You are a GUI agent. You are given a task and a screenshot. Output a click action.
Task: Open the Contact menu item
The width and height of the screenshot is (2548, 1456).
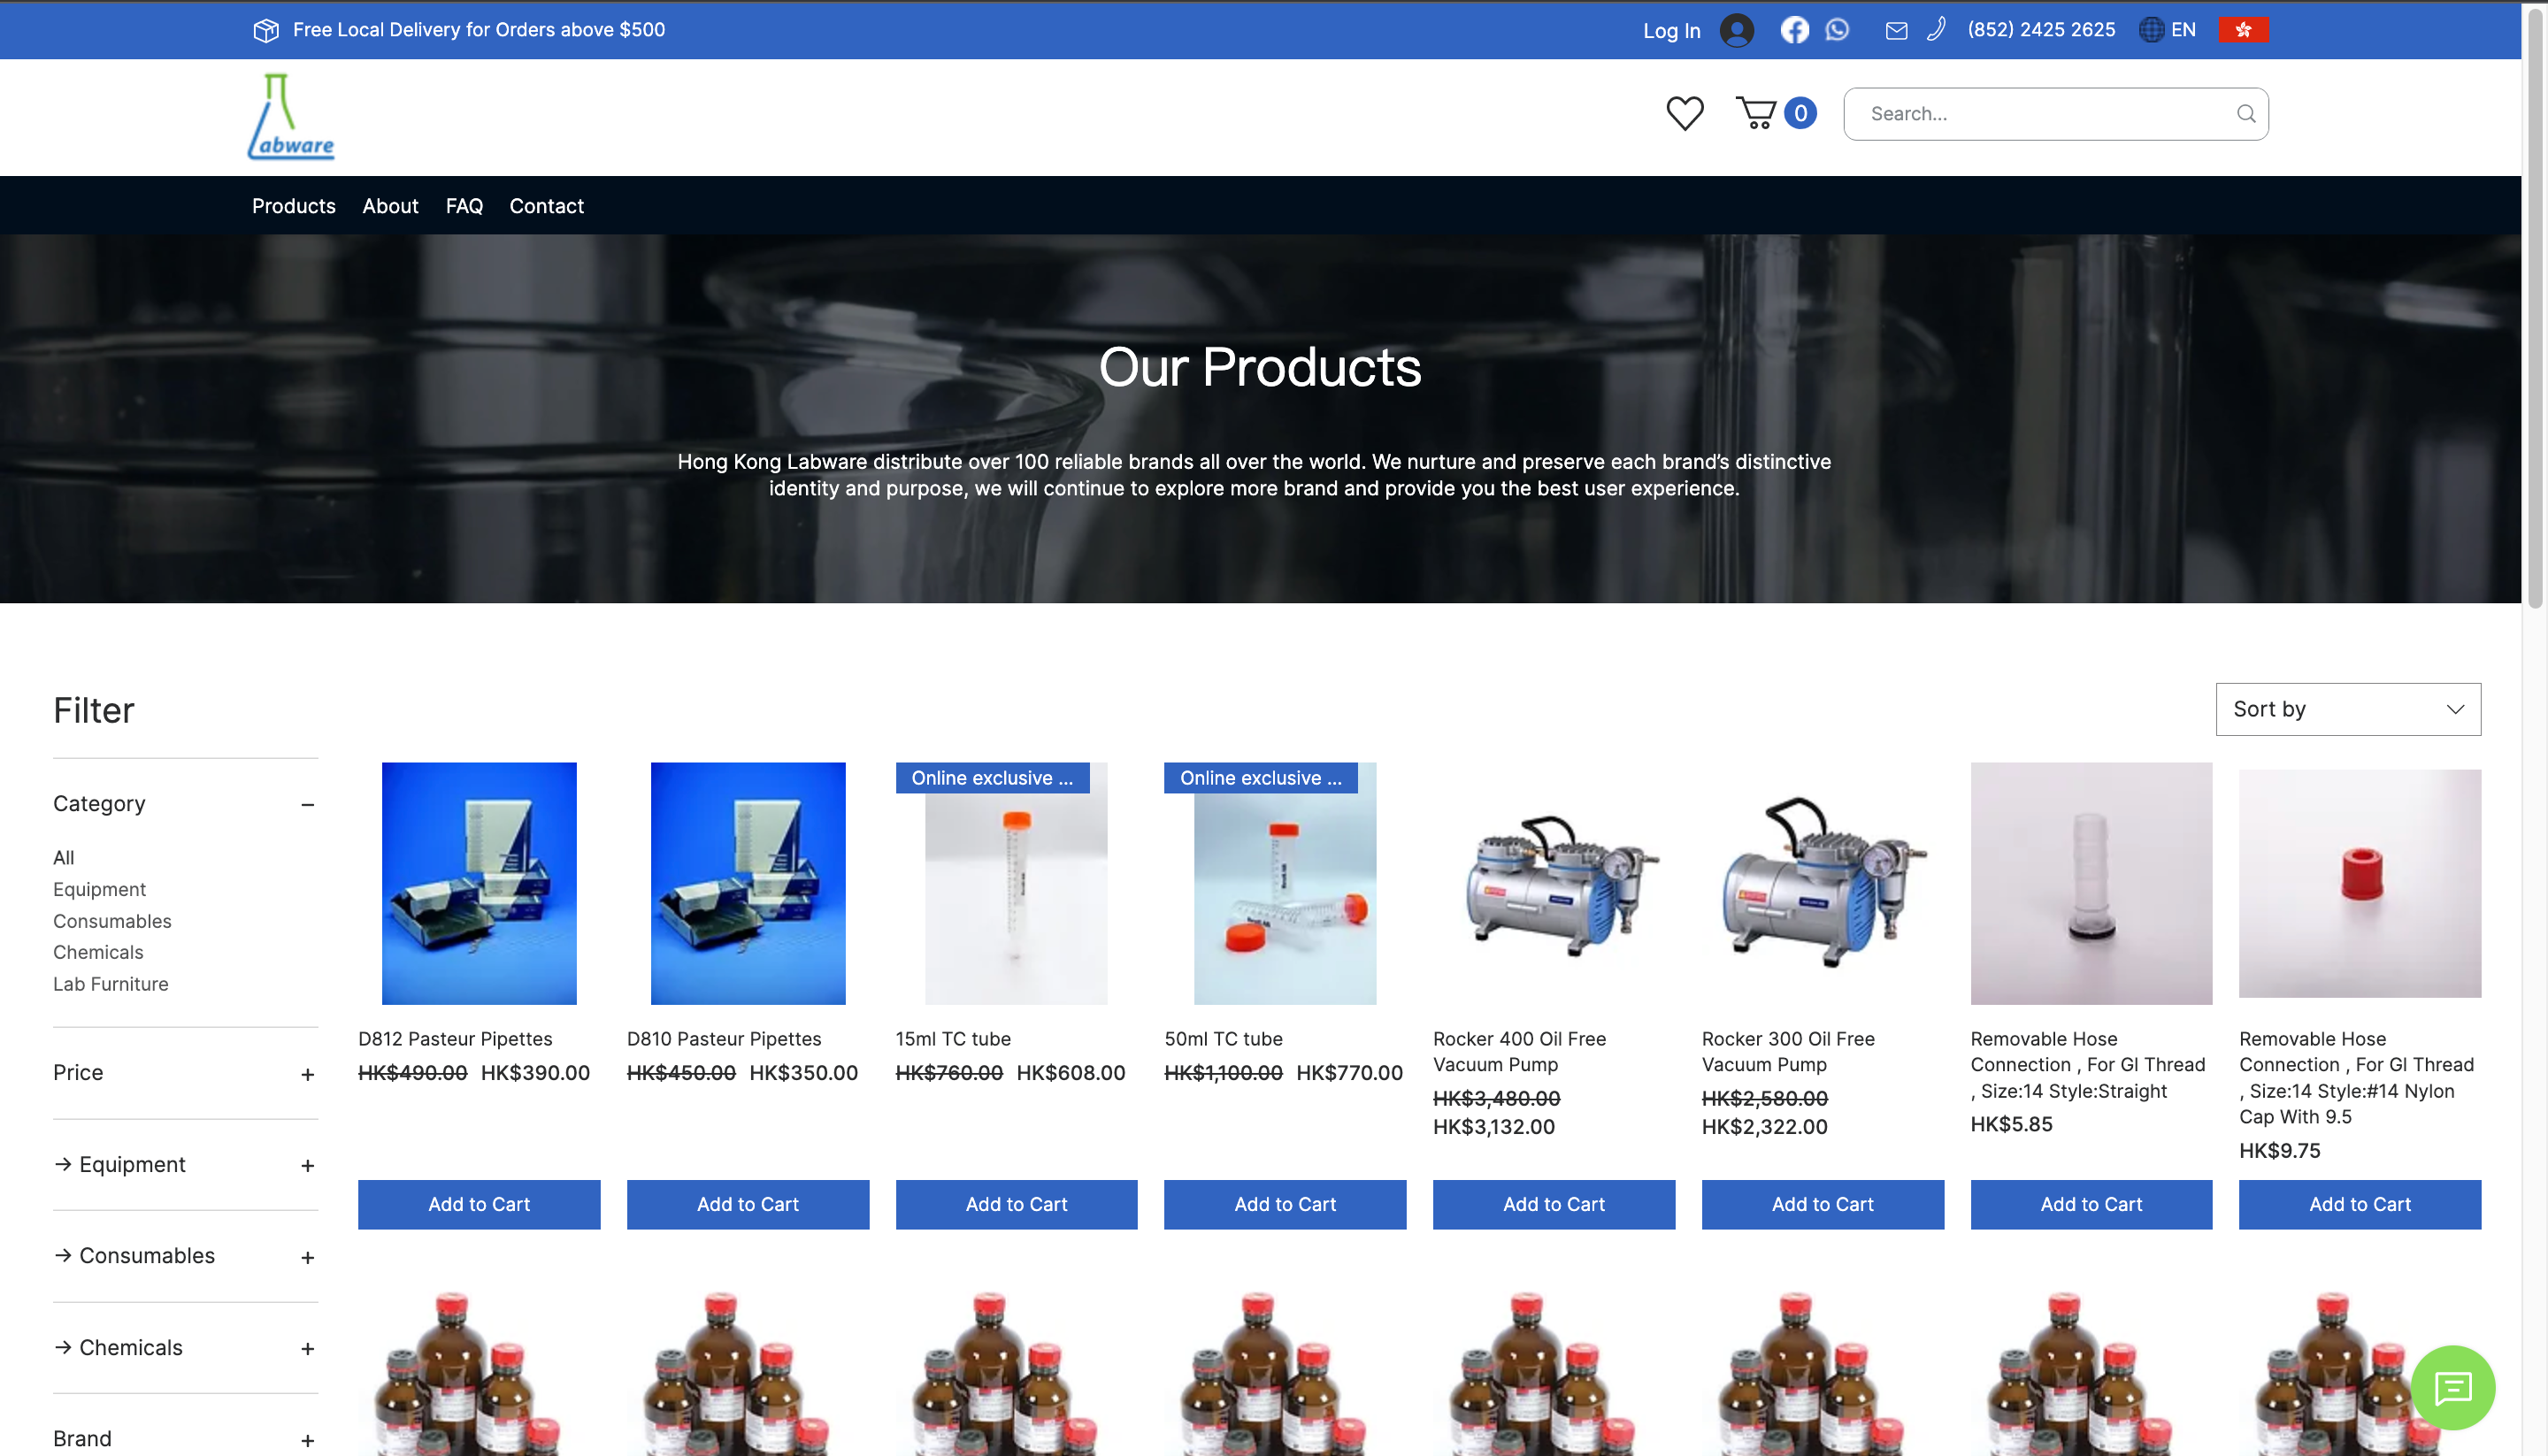[x=546, y=206]
